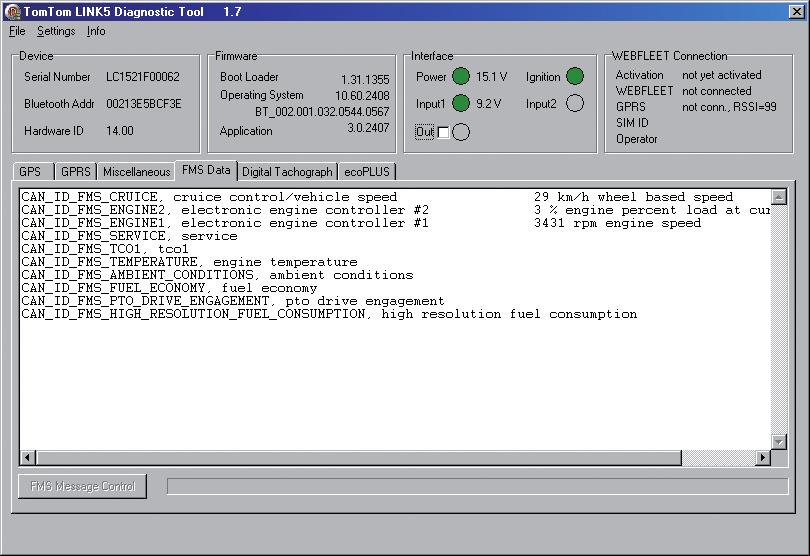Click Application version 3.0.2407
This screenshot has width=810, height=556.
[368, 128]
